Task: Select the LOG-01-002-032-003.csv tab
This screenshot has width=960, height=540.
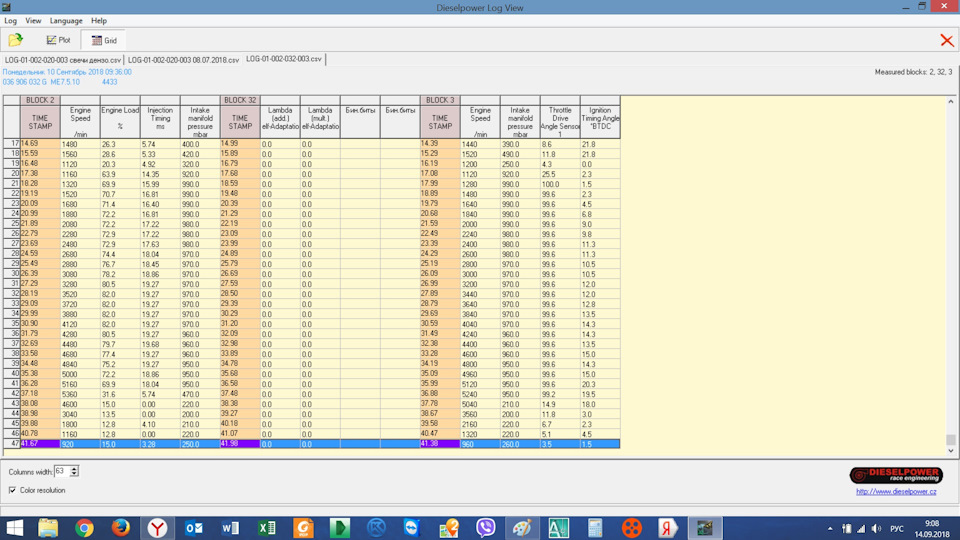Action: point(284,60)
